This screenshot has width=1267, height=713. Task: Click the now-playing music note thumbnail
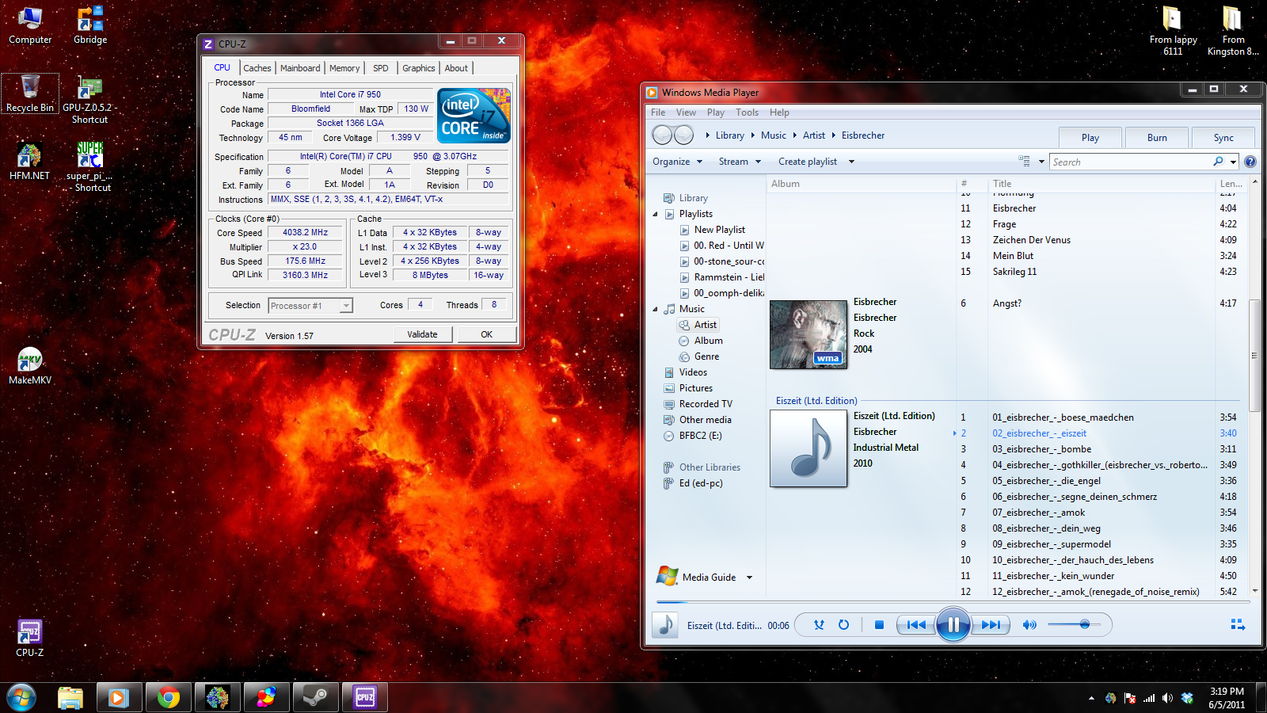click(665, 625)
